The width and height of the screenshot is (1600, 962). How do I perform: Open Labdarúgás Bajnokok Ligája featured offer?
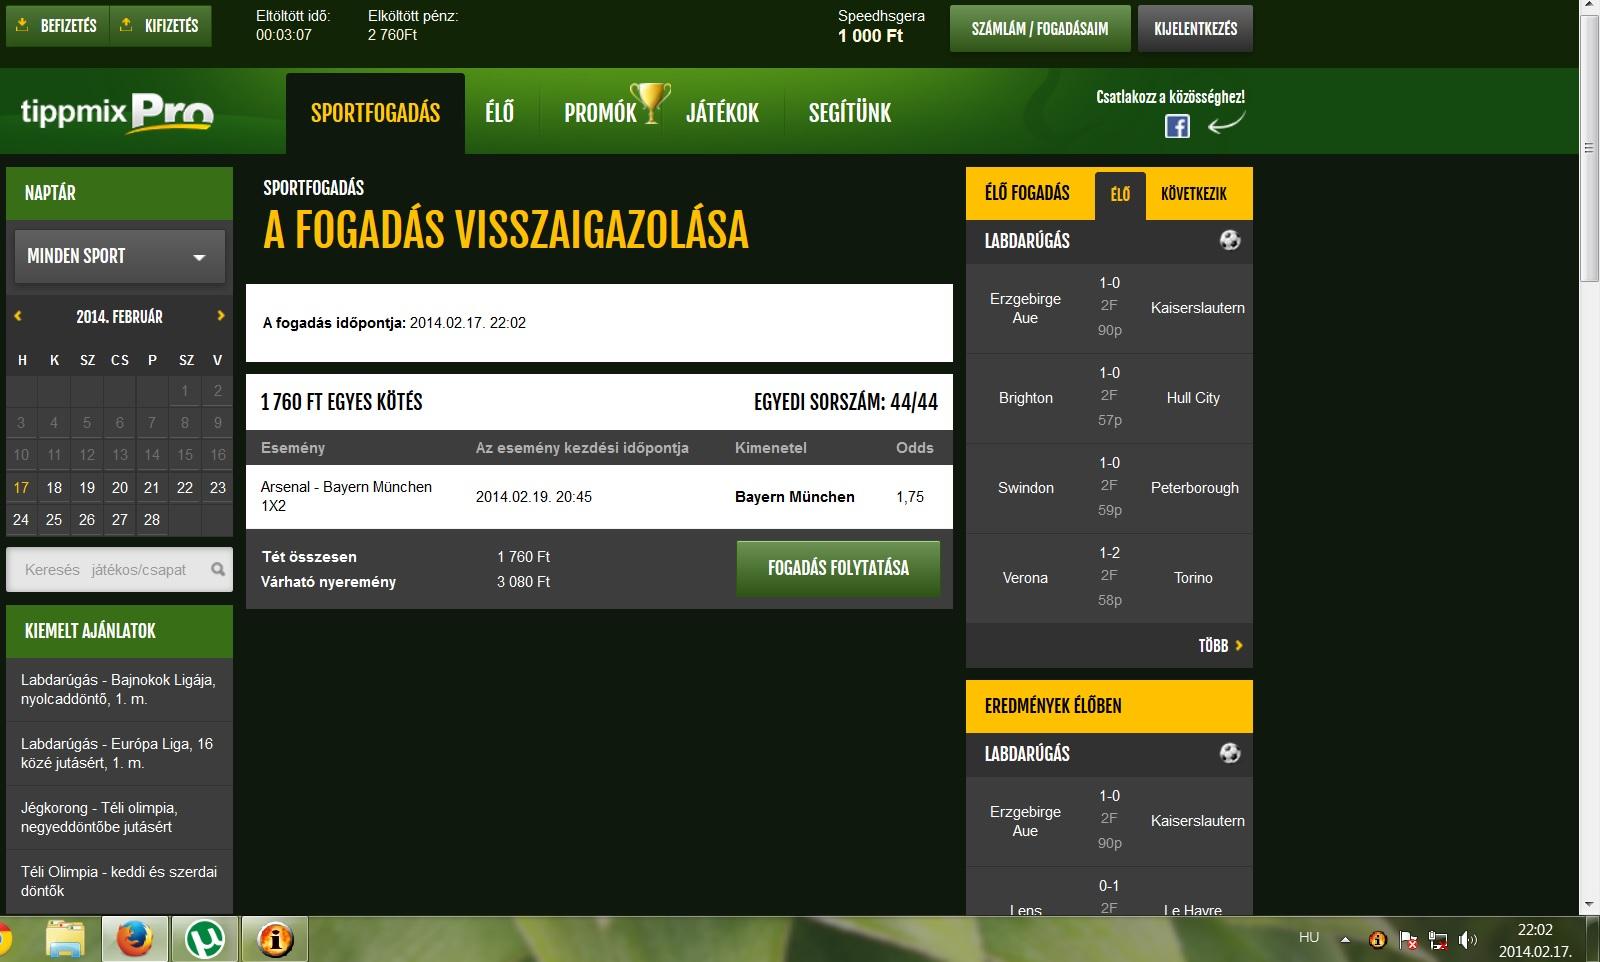tap(119, 689)
